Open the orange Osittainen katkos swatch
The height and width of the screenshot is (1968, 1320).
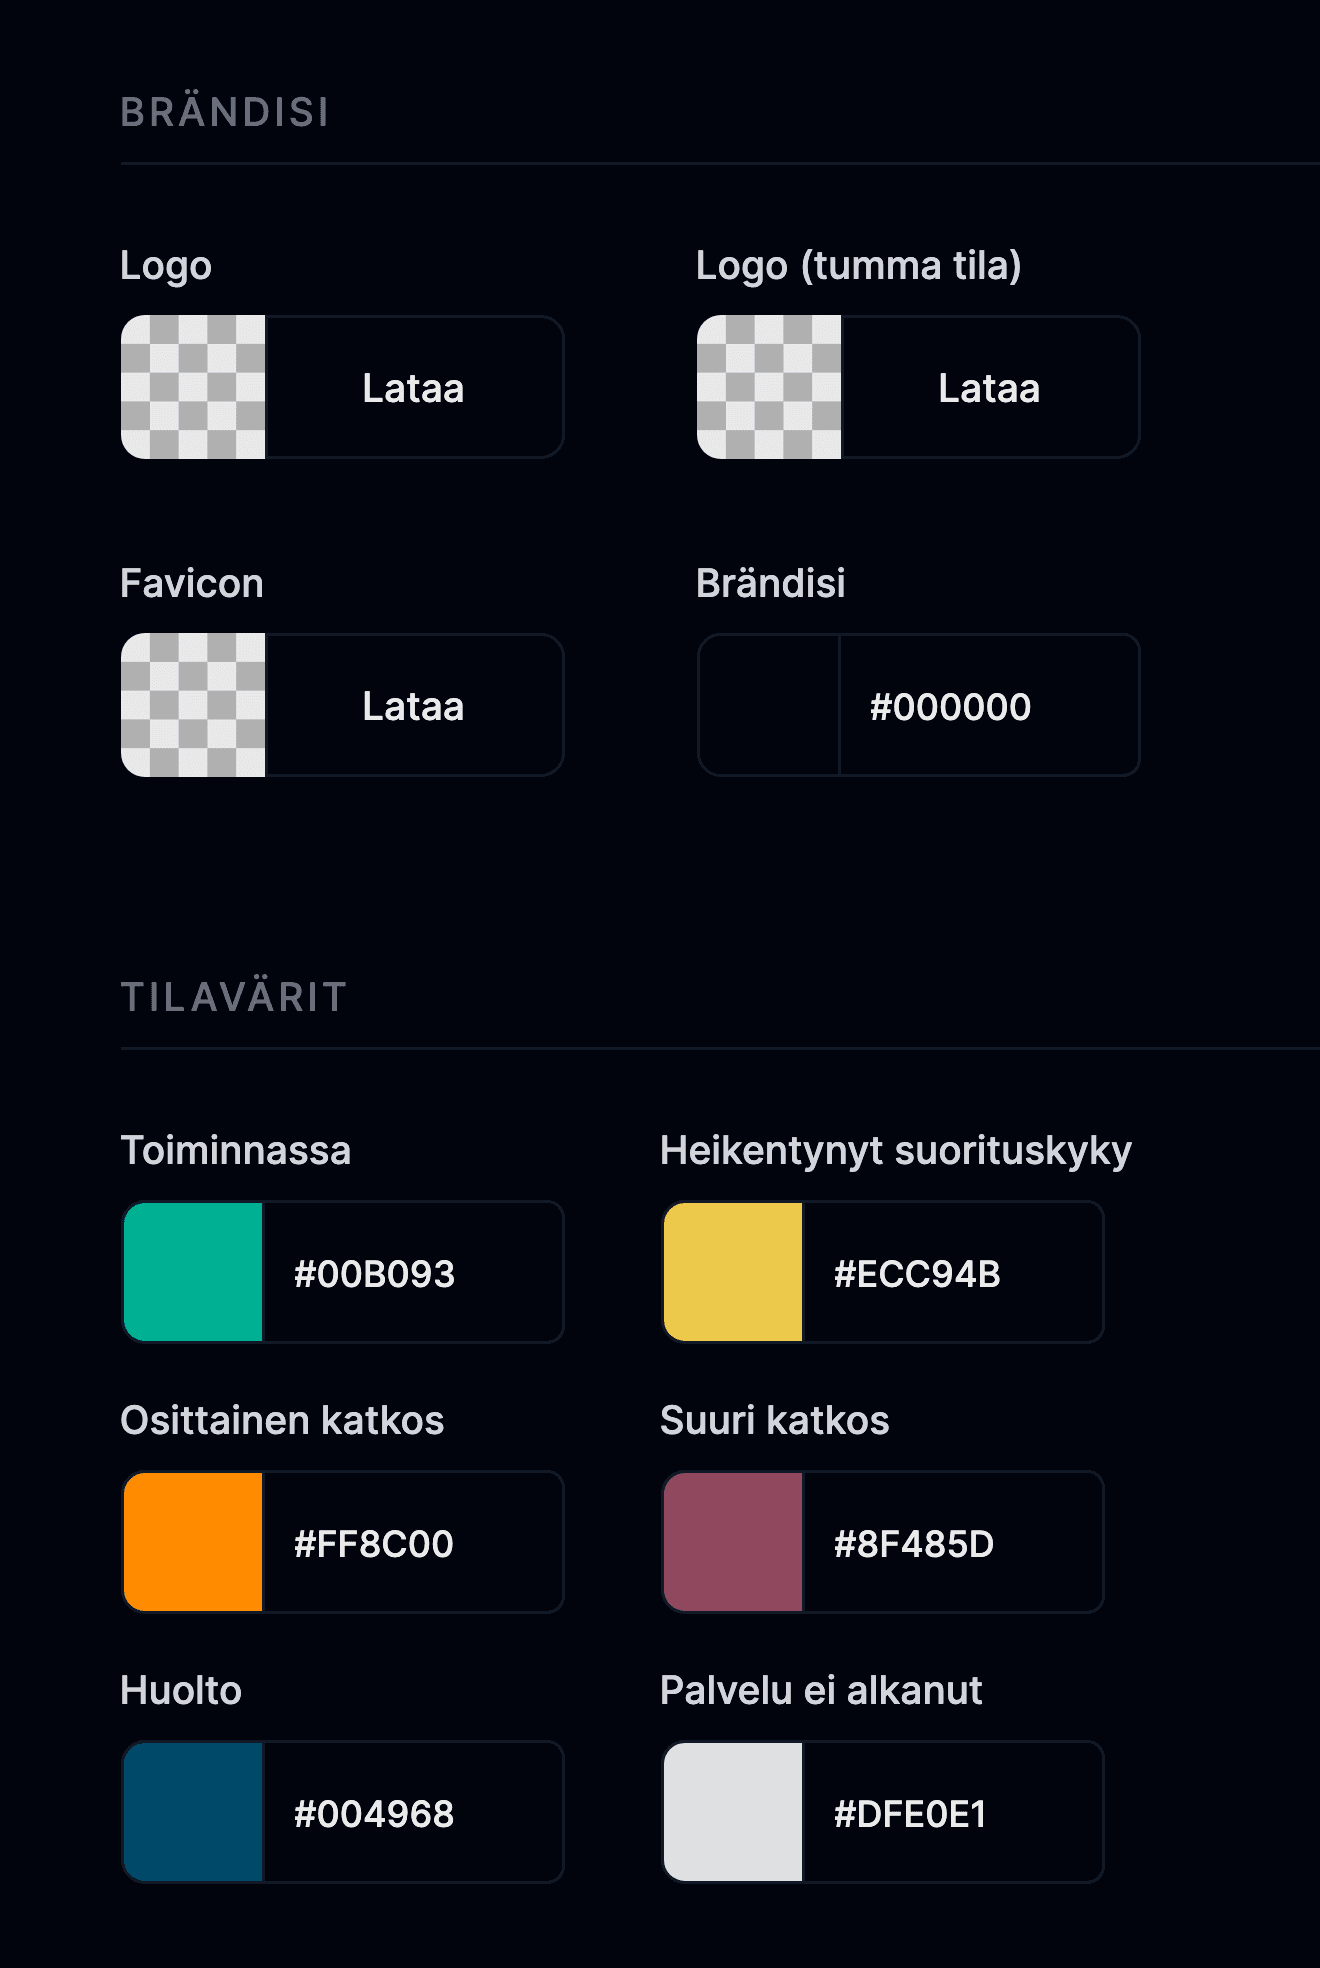point(193,1542)
